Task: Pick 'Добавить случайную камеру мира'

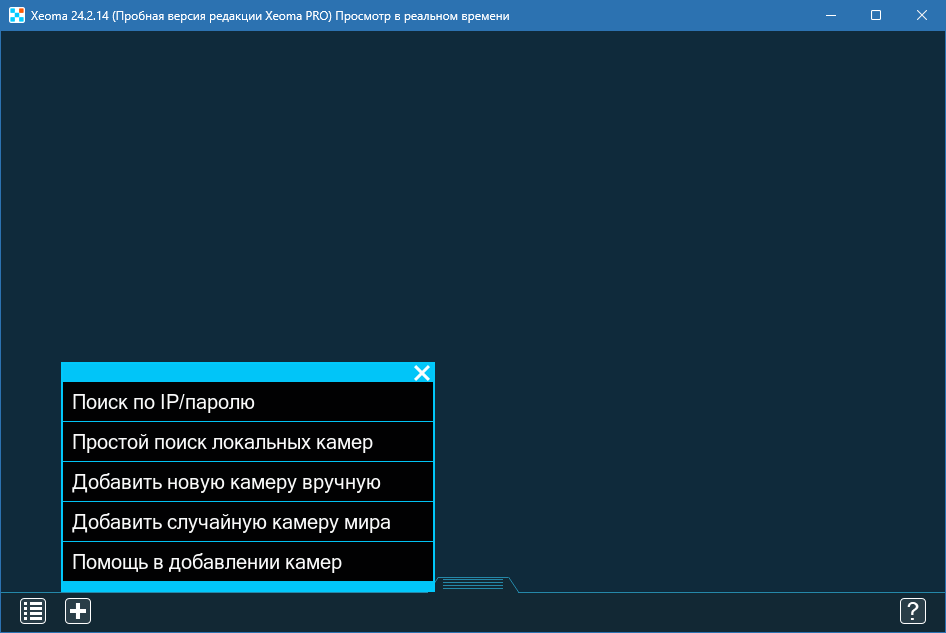Action: (x=248, y=521)
